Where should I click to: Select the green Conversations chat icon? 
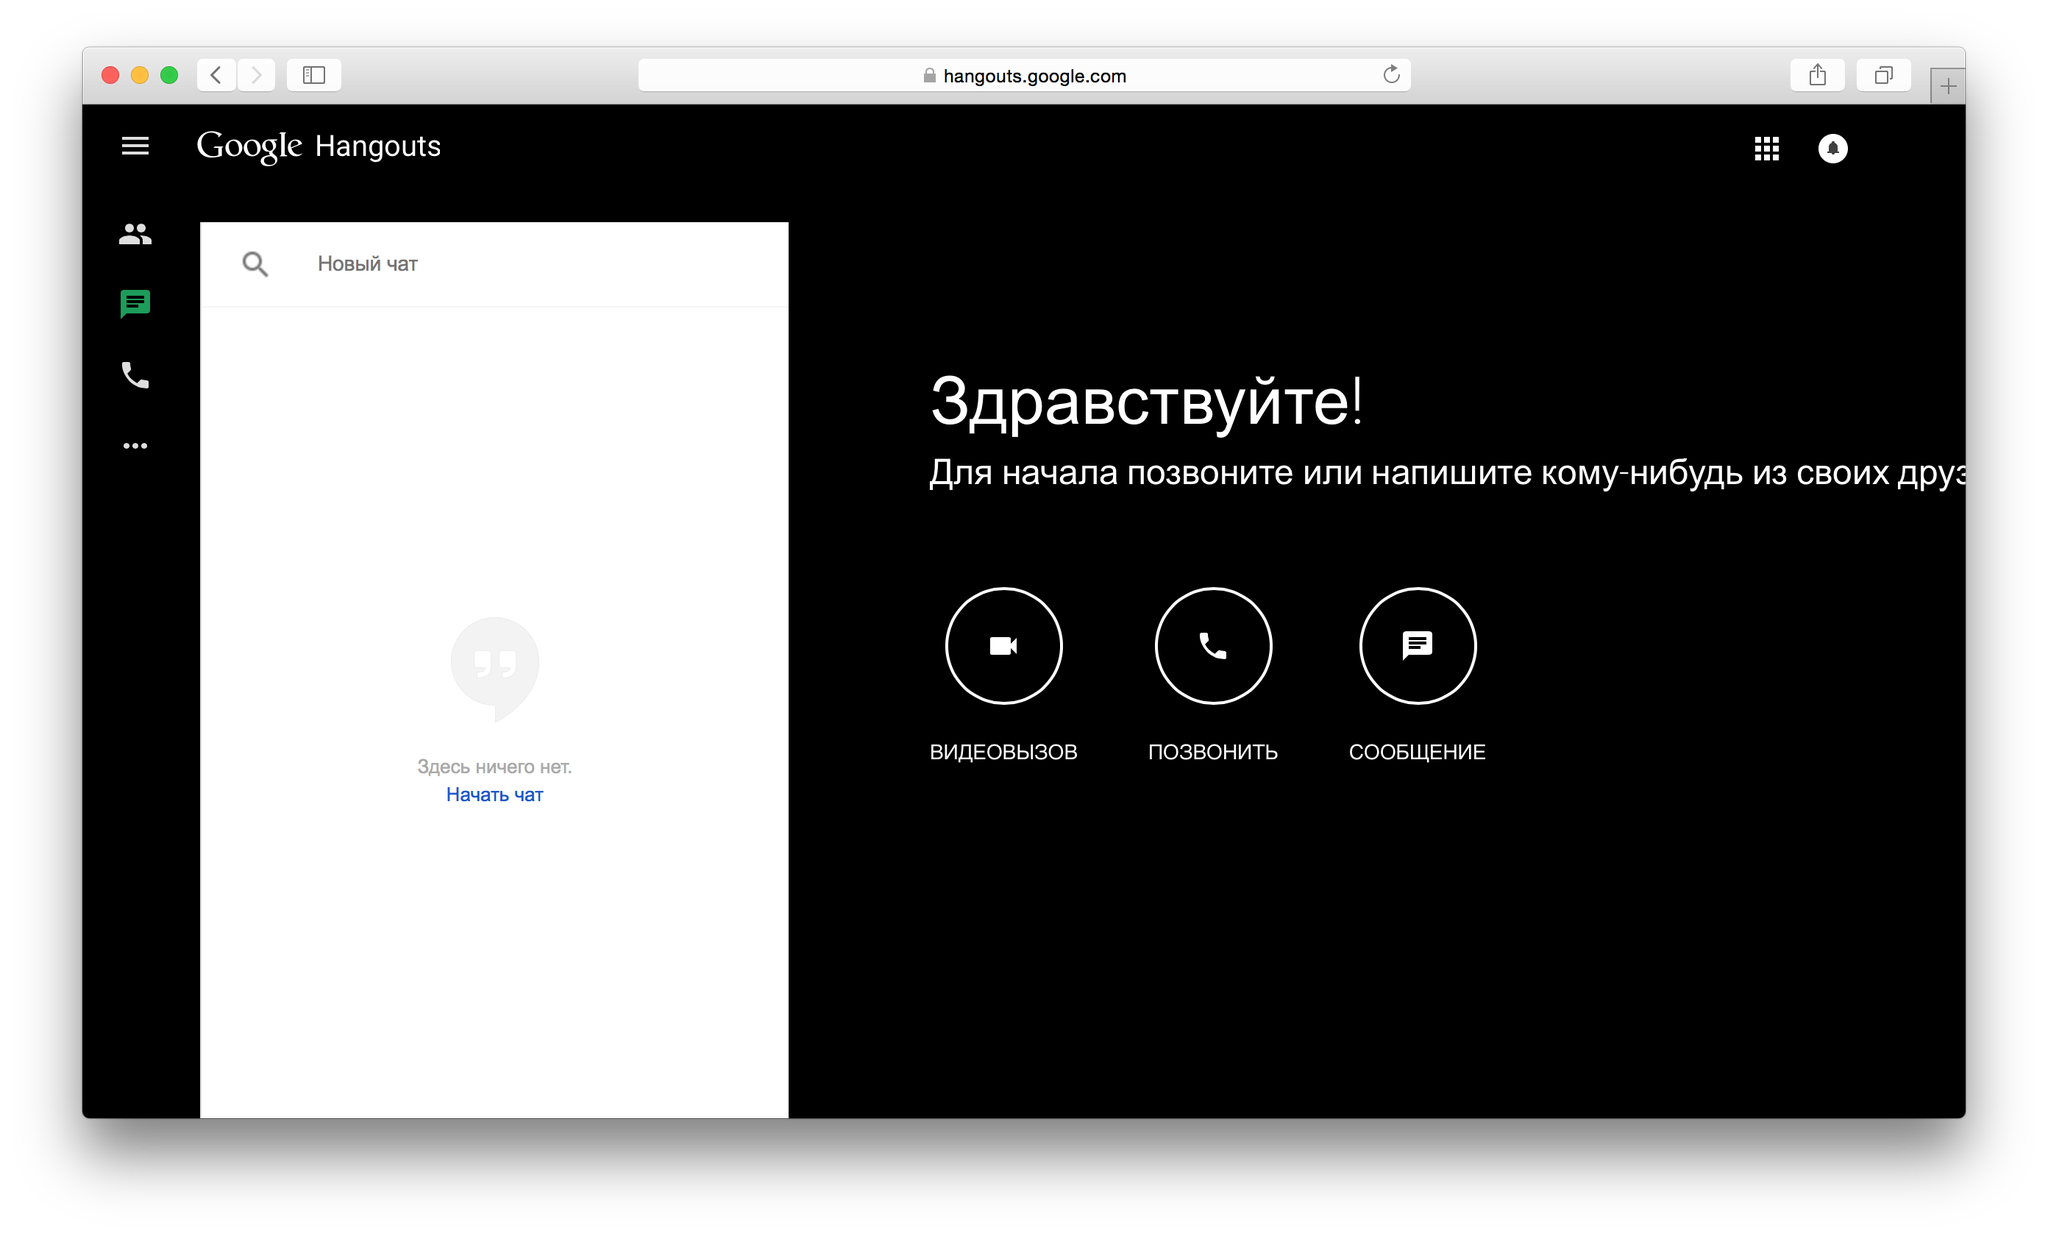click(x=135, y=304)
